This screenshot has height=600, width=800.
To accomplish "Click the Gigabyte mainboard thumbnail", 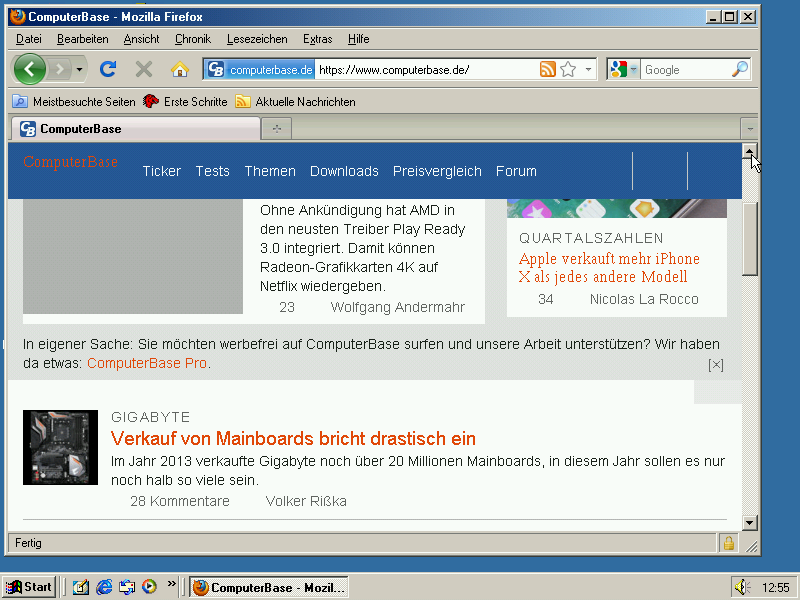I will 60,447.
